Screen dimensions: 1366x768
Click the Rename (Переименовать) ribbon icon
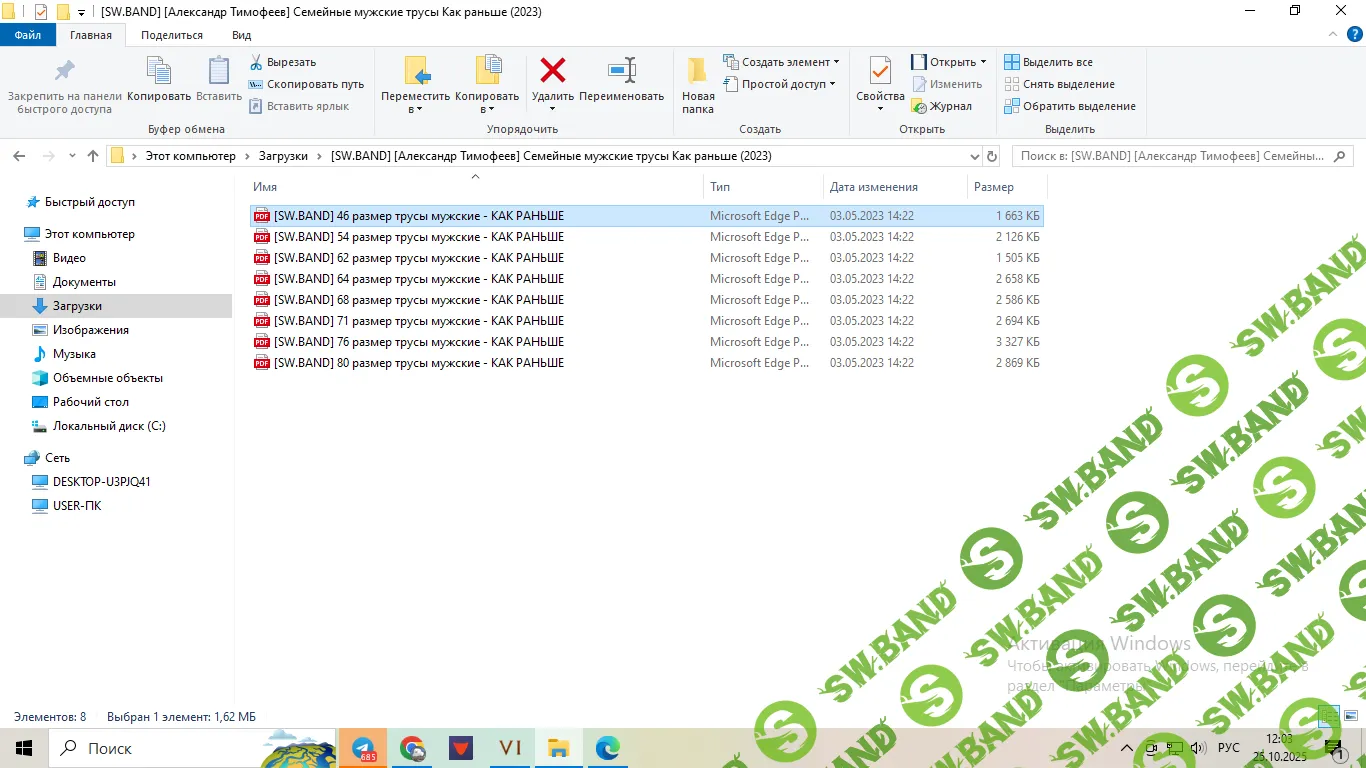[621, 71]
